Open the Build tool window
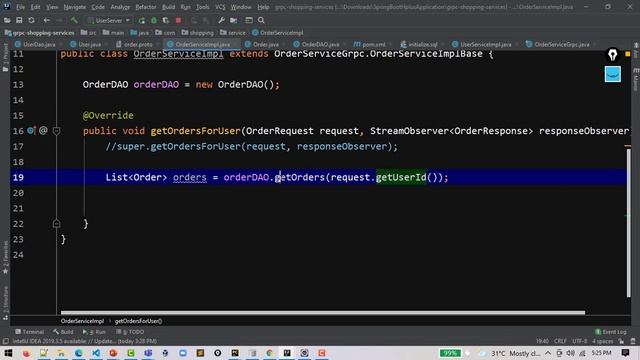The height and width of the screenshot is (360, 640). [x=63, y=332]
